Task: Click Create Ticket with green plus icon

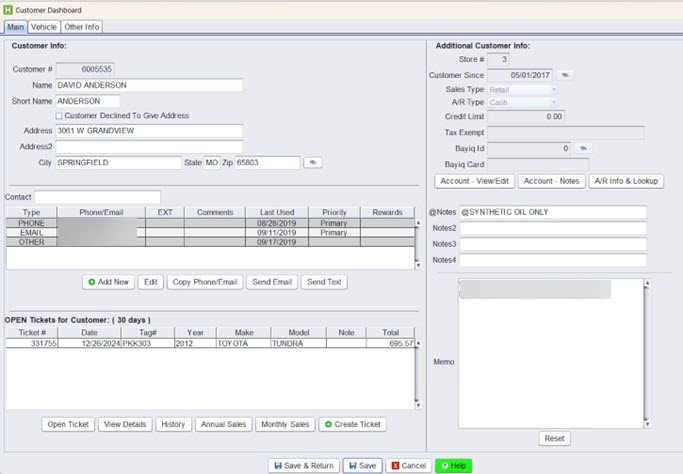Action: click(352, 424)
